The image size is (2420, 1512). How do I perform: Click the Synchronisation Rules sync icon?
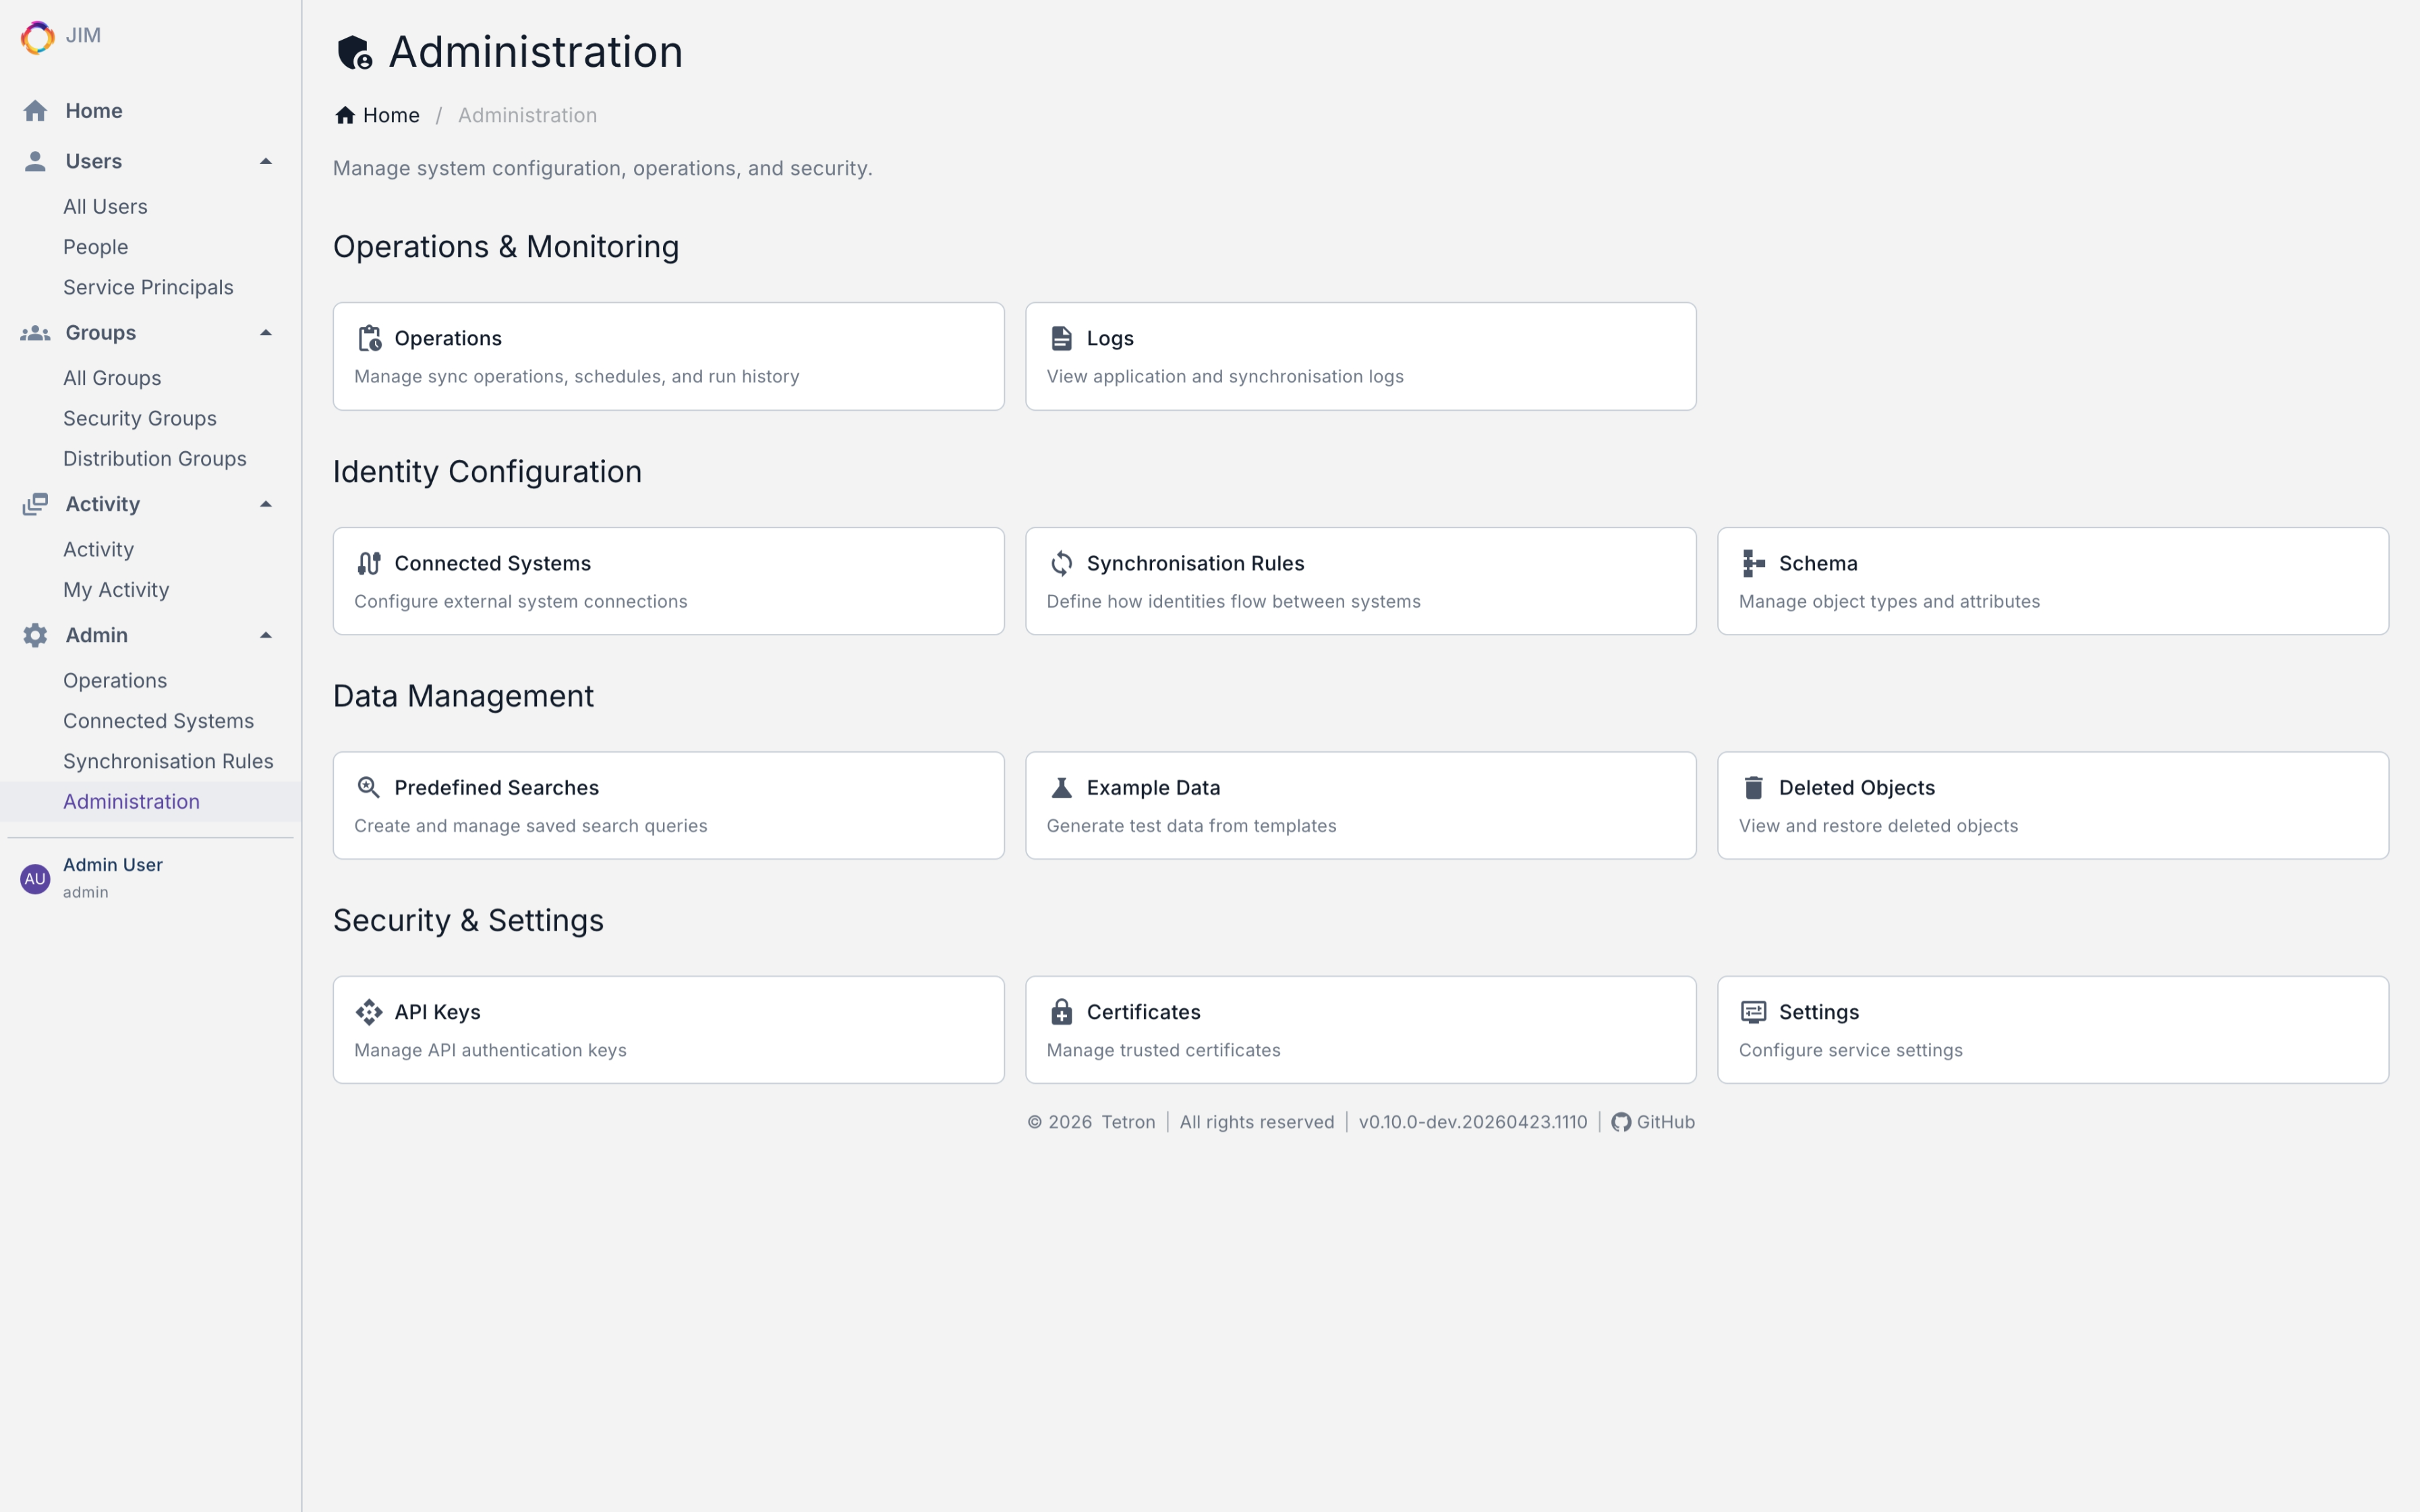[1061, 563]
